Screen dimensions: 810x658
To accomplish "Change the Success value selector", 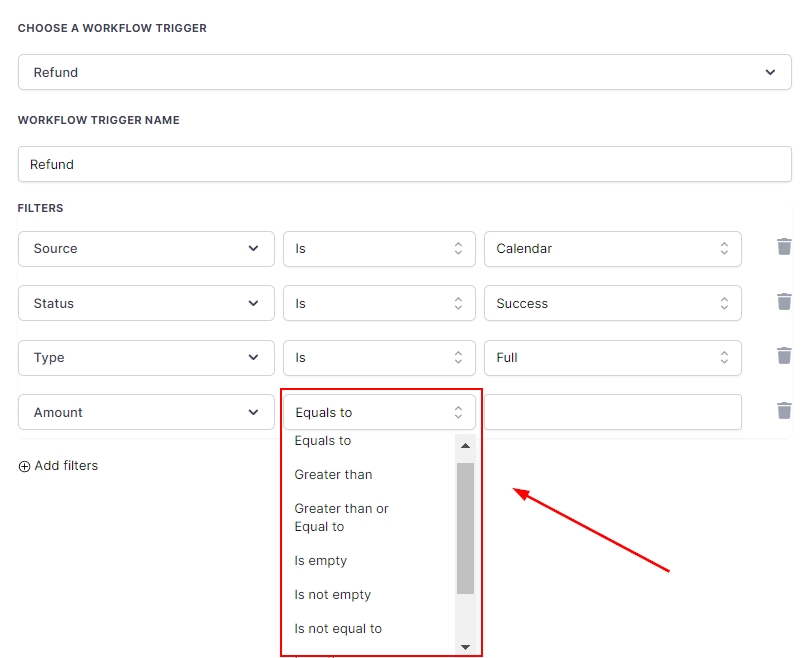I will (x=612, y=304).
